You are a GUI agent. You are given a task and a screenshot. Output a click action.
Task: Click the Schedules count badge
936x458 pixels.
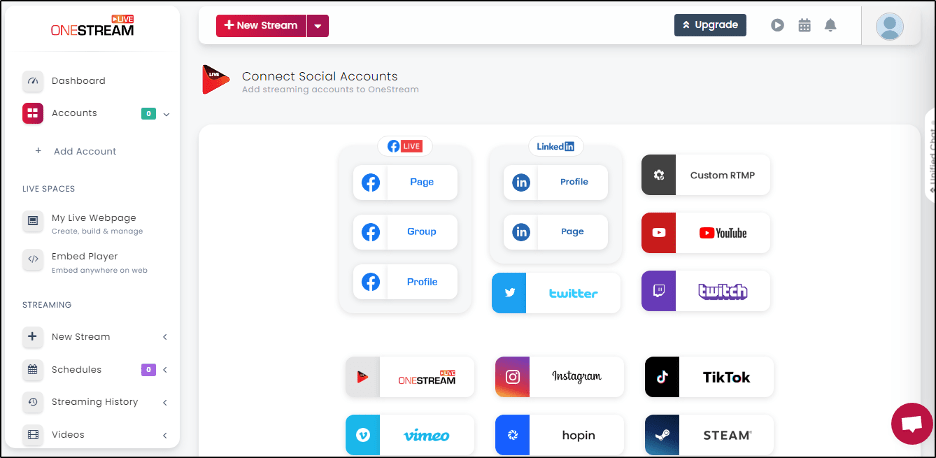point(149,370)
